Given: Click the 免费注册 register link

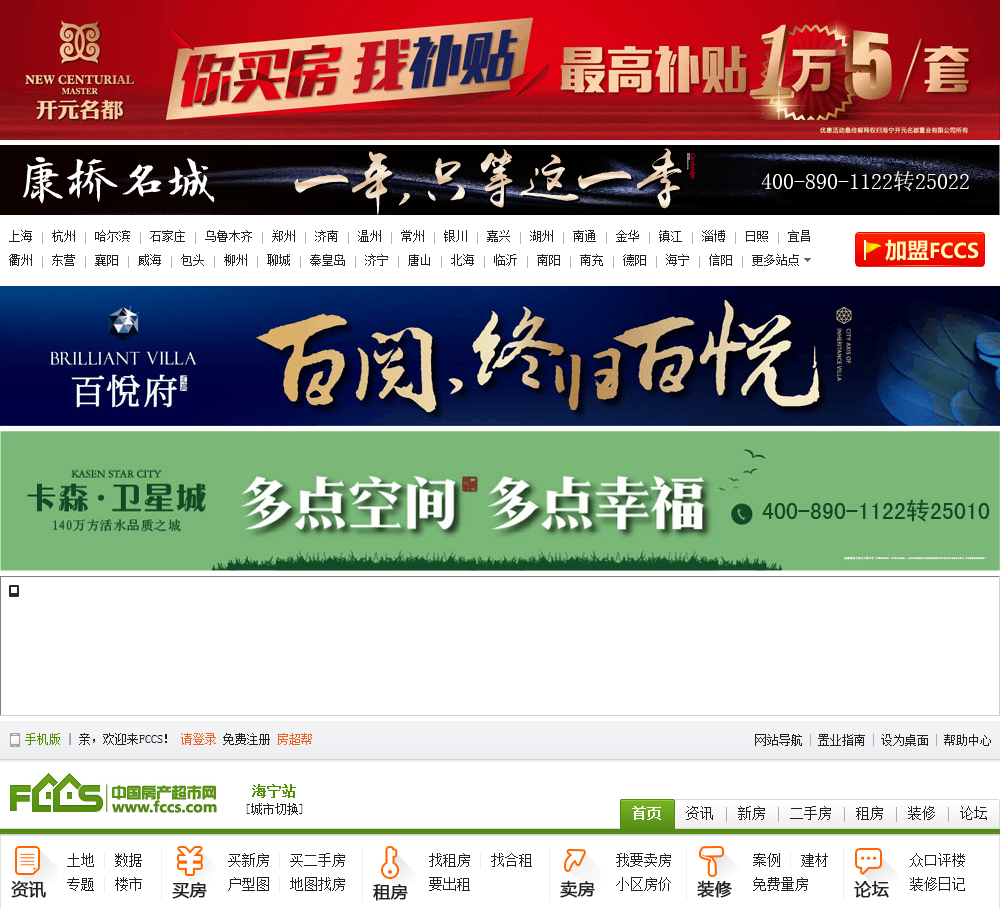Looking at the screenshot, I should 246,739.
